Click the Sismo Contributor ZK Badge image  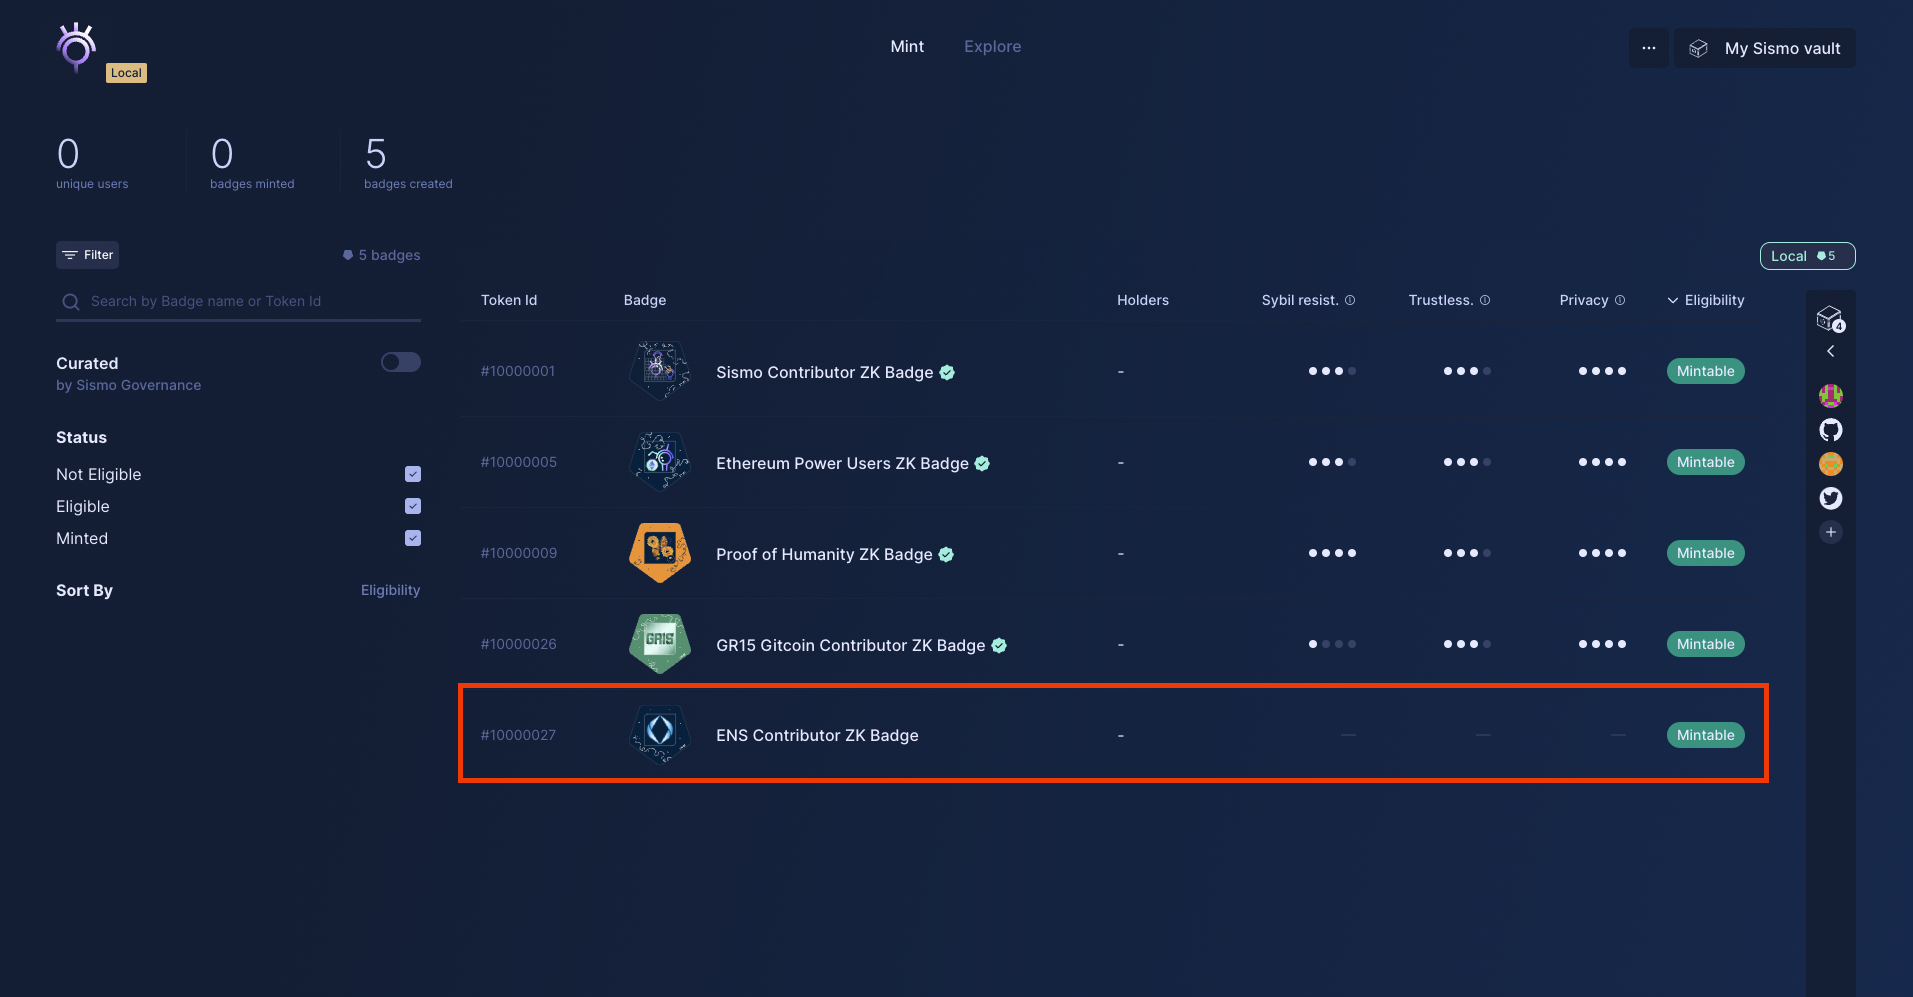pyautogui.click(x=660, y=370)
